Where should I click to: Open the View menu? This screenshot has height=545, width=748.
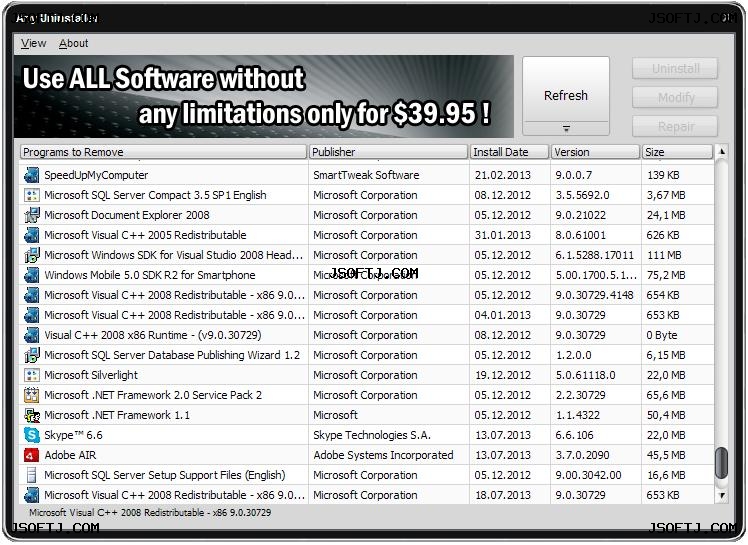click(x=33, y=43)
